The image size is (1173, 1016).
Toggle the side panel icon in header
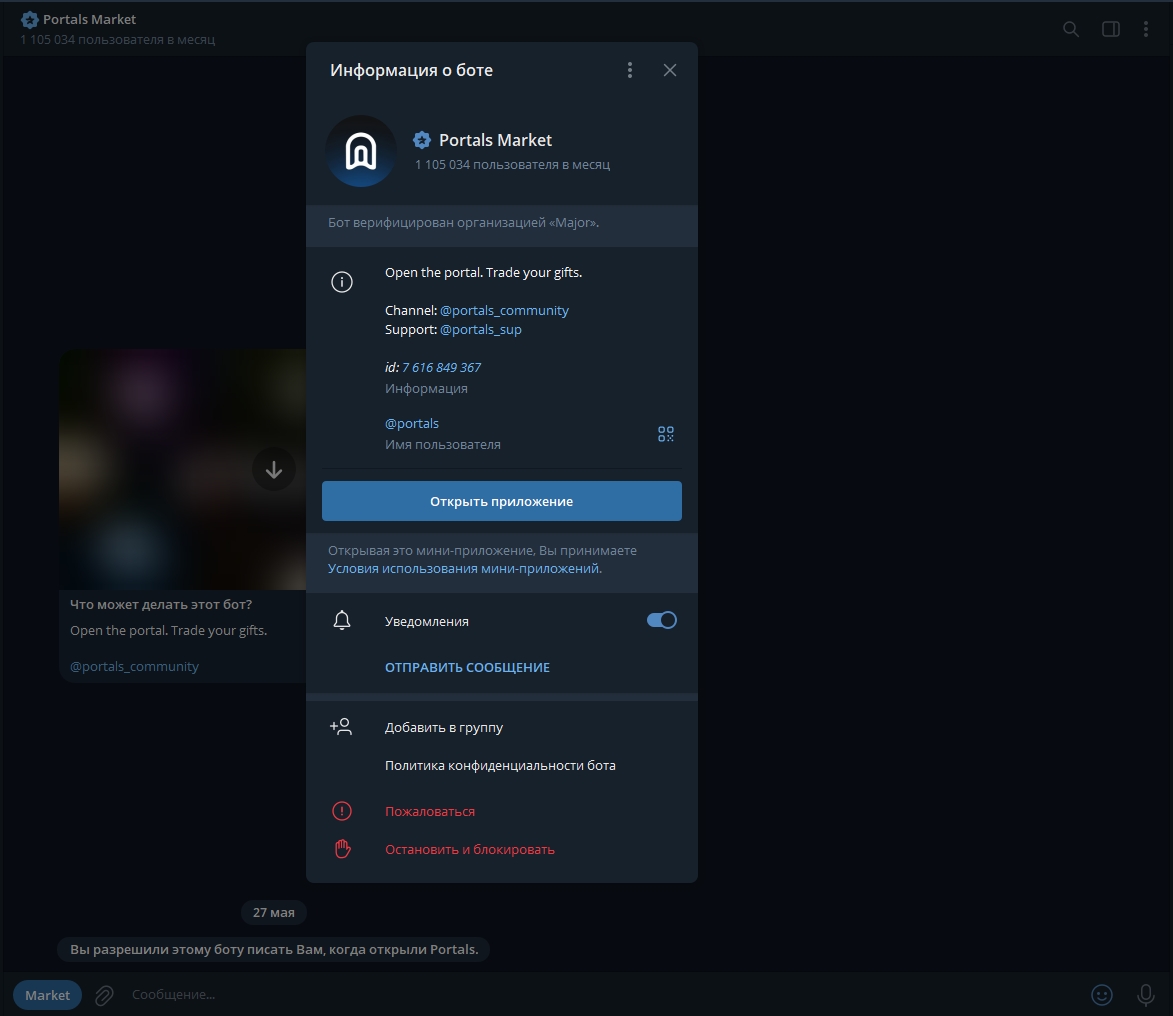click(1110, 29)
